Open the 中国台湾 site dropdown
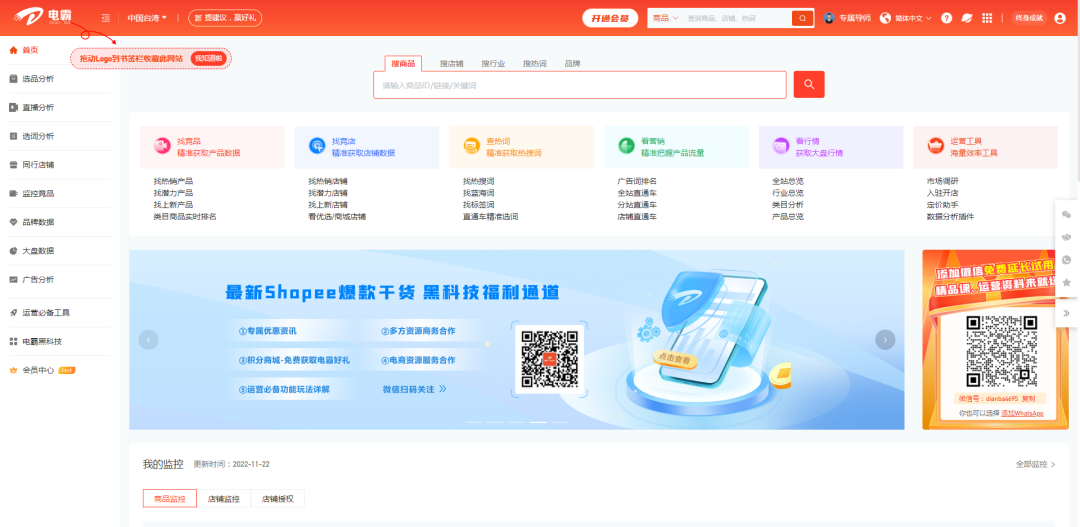 click(x=147, y=18)
